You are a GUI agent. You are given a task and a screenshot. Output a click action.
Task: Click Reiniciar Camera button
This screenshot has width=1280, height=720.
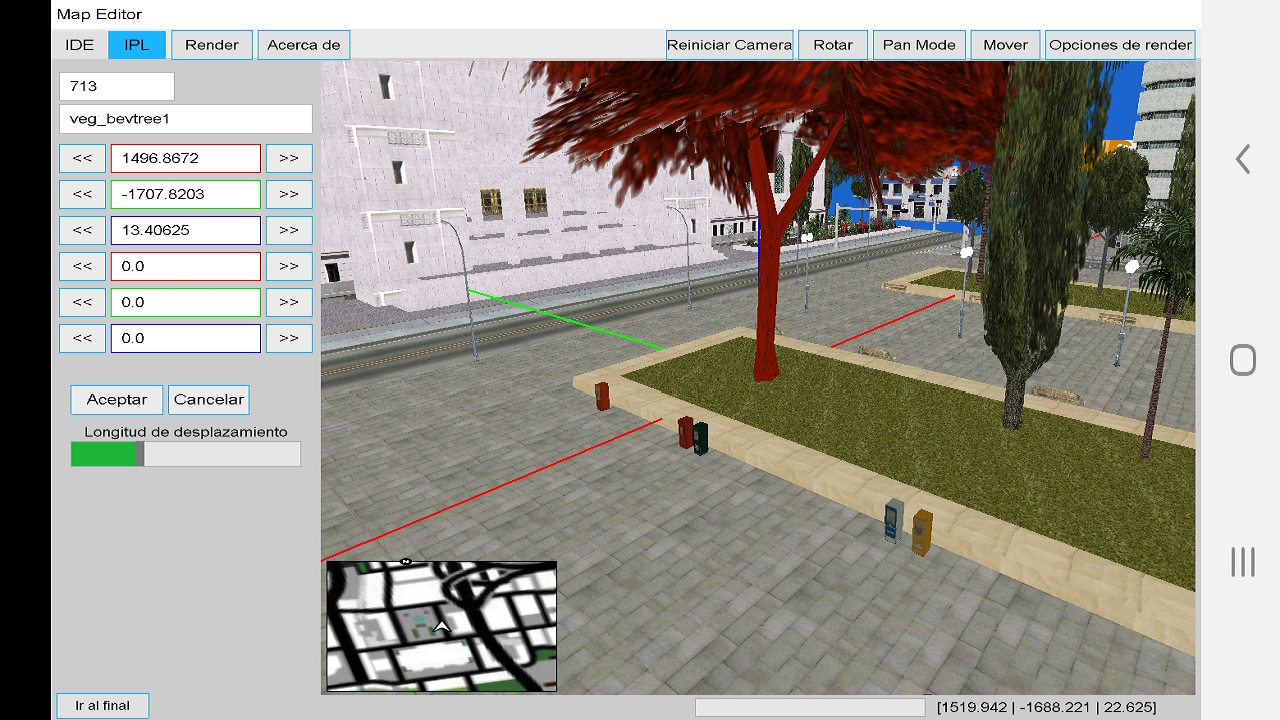point(730,45)
